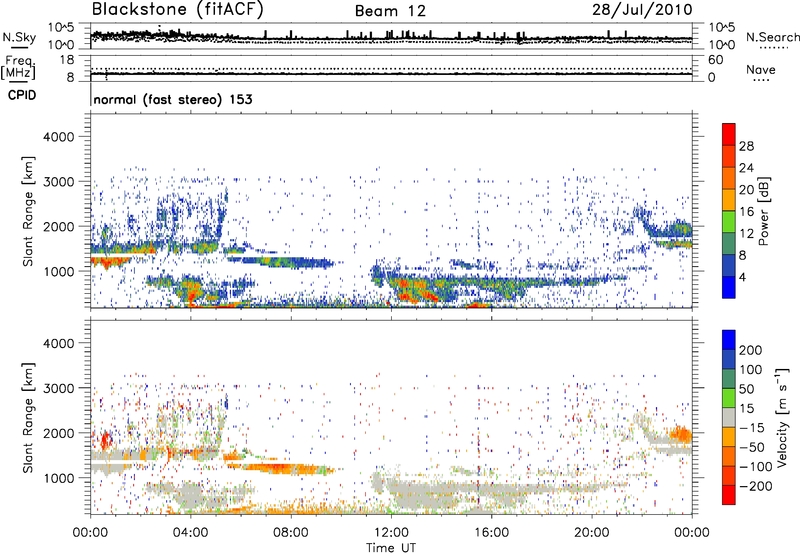
Task: Pick the red bottom segment of velocity colorbar
Action: 729,495
